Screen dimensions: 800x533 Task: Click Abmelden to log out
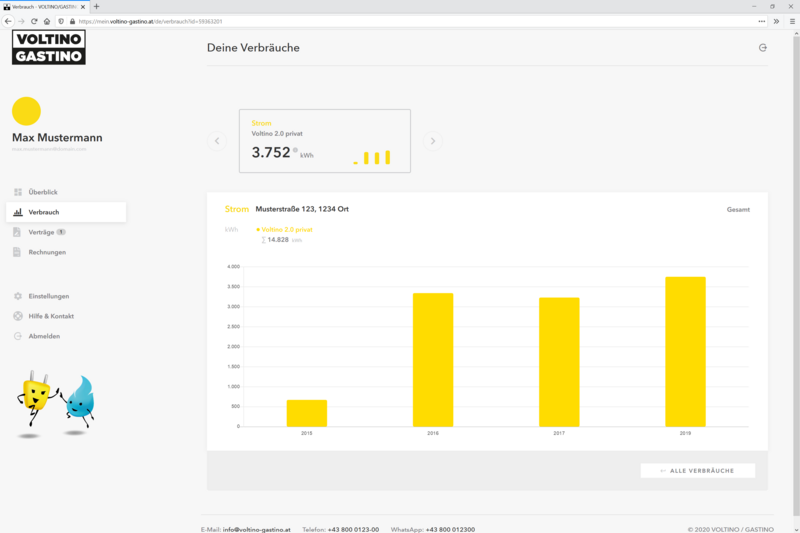pos(44,336)
